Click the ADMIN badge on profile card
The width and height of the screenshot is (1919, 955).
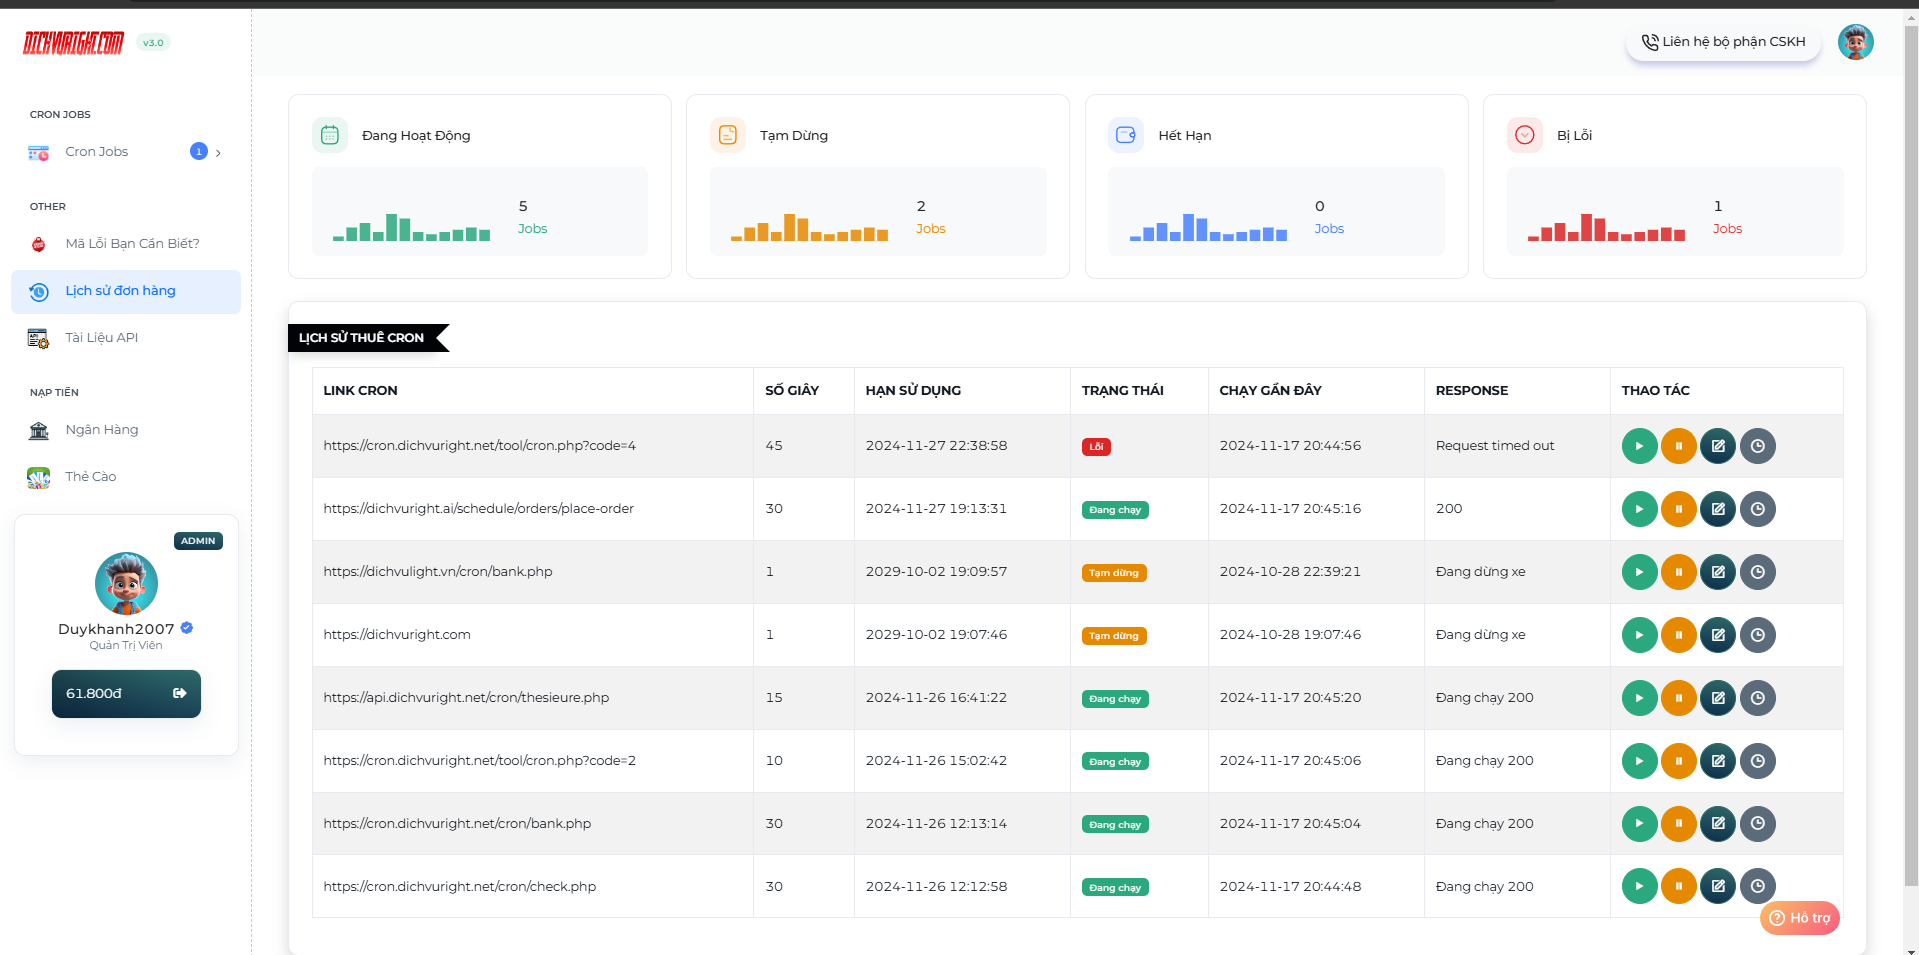[x=198, y=541]
